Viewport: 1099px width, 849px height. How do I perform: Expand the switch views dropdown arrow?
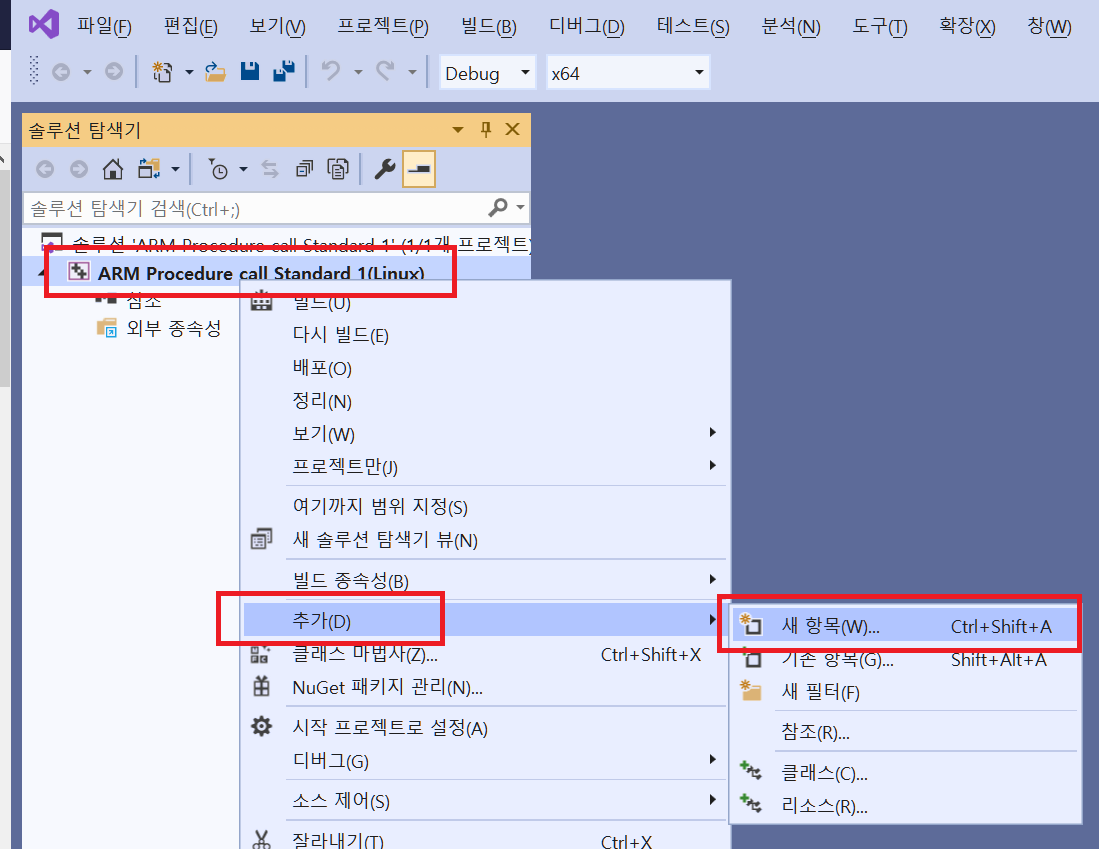[x=175, y=169]
